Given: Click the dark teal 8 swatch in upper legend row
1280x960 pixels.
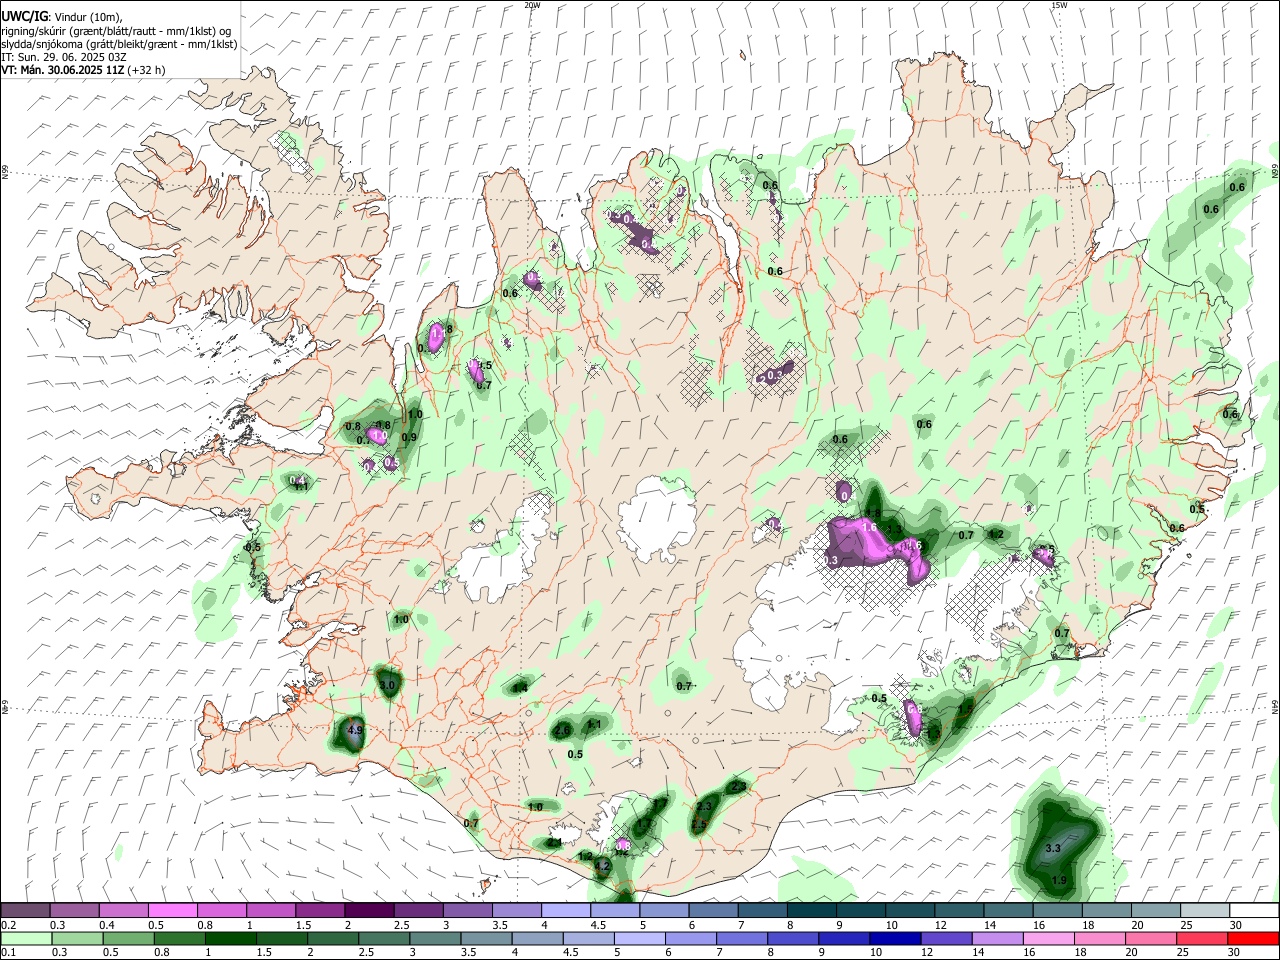Looking at the screenshot, I should (x=811, y=911).
